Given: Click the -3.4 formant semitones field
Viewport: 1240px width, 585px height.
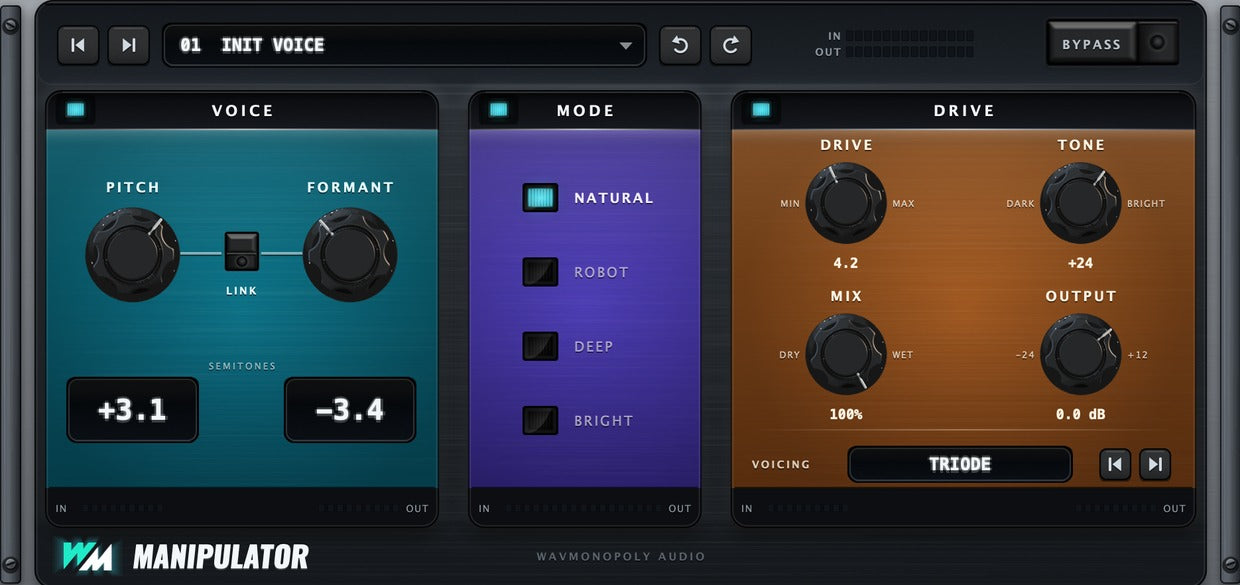Looking at the screenshot, I should [x=350, y=410].
